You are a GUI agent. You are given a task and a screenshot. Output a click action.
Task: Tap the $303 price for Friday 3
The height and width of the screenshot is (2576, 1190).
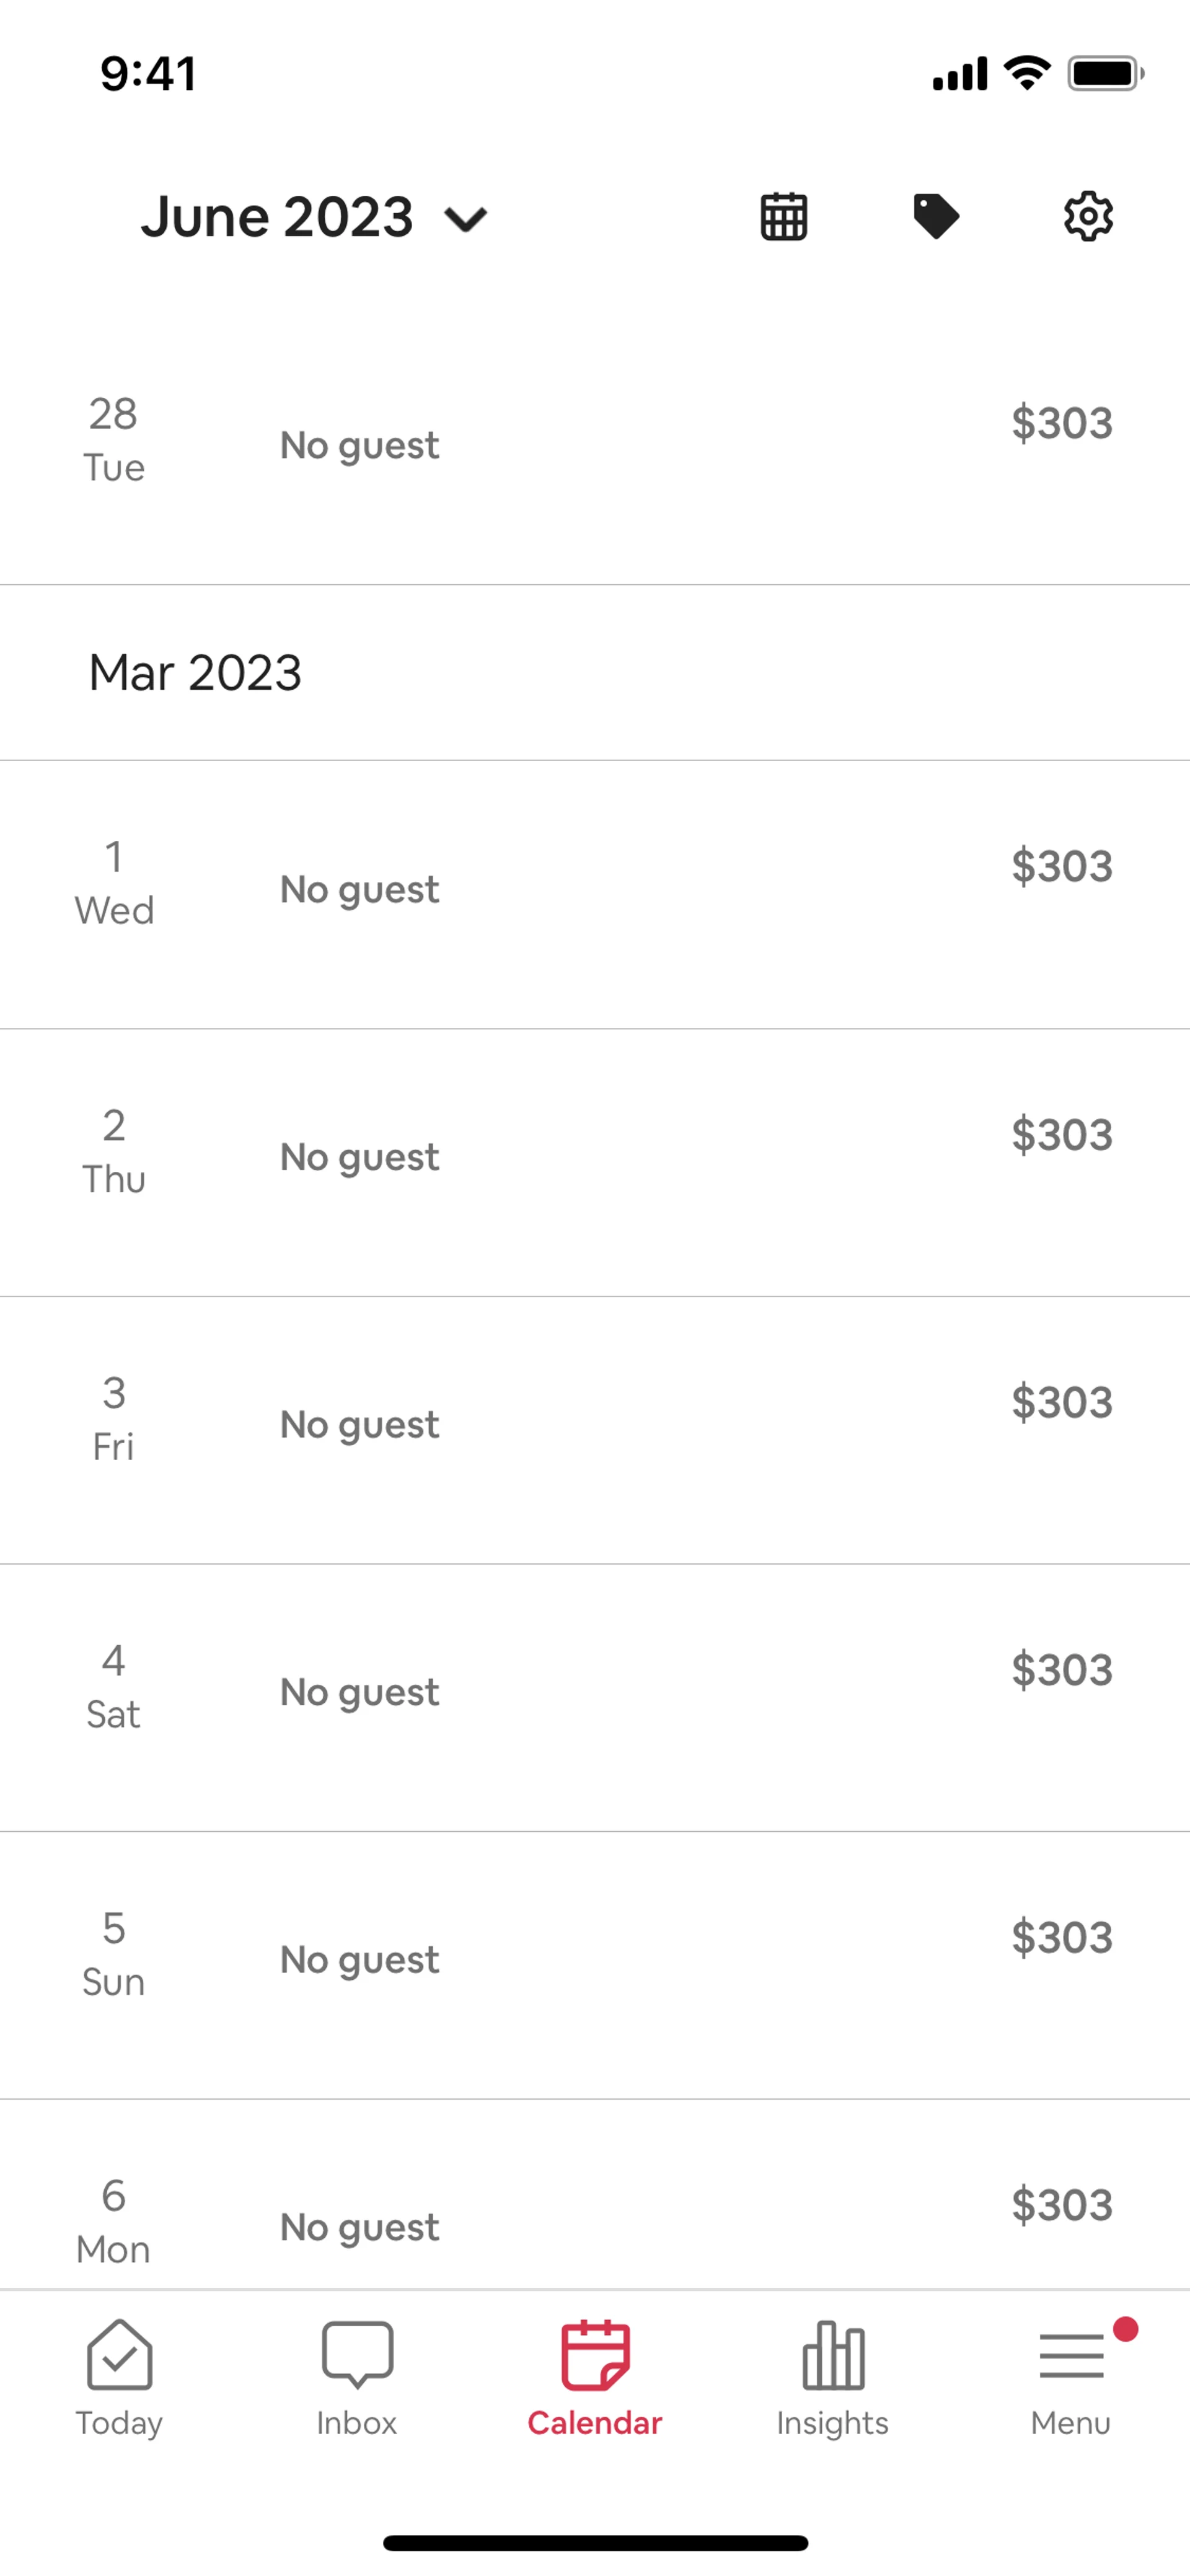coord(1062,1402)
